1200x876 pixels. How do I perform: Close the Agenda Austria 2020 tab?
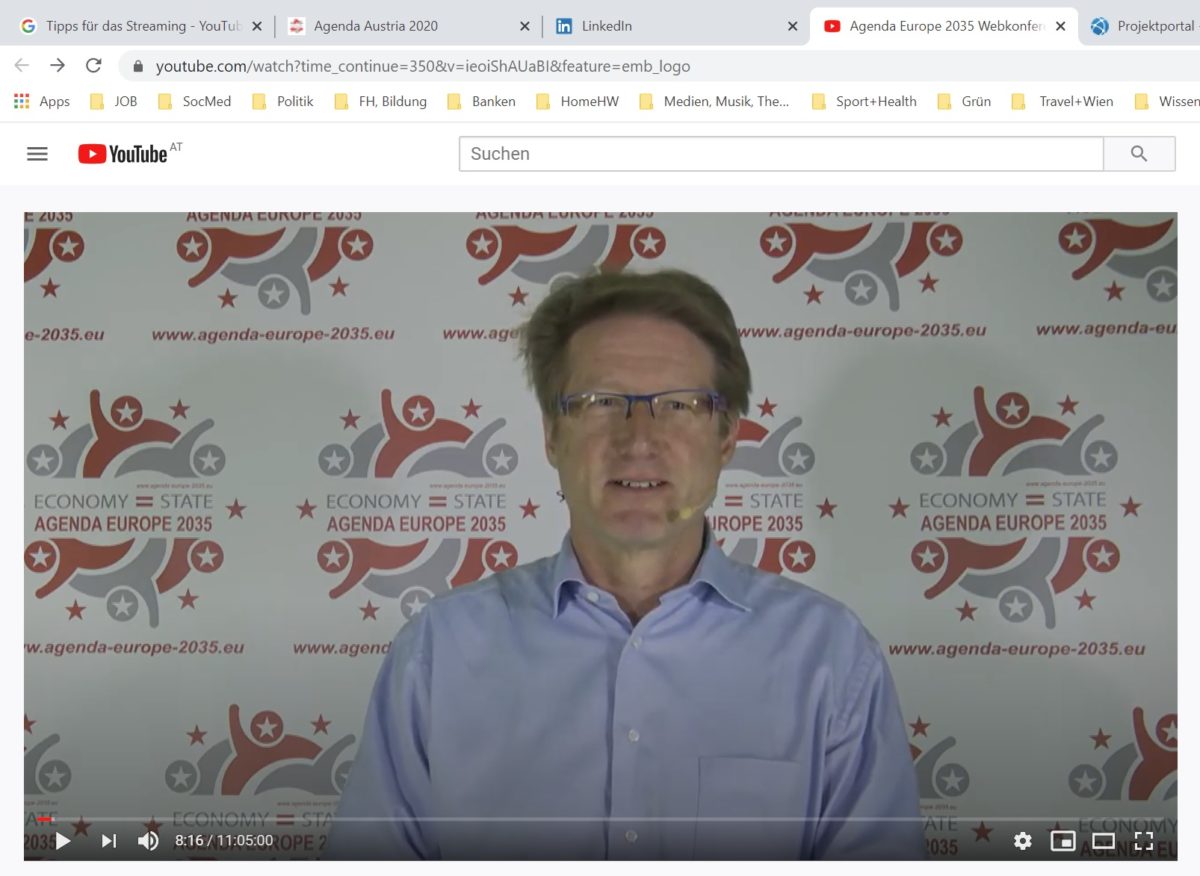point(525,26)
